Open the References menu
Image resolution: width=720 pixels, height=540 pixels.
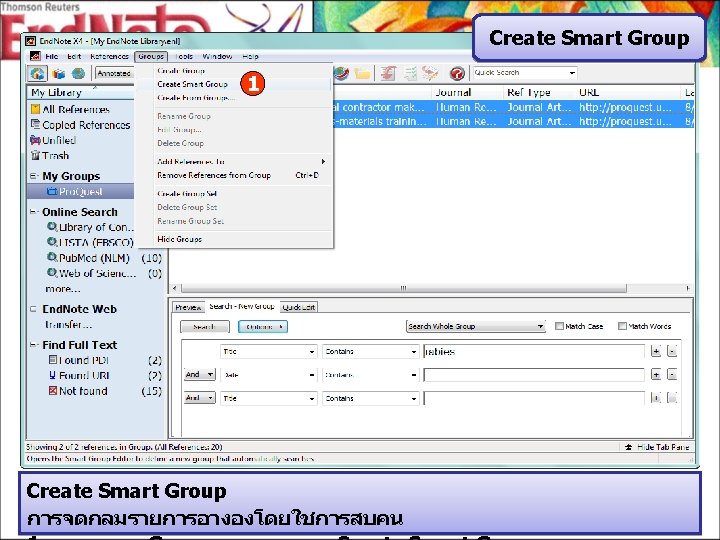coord(109,56)
